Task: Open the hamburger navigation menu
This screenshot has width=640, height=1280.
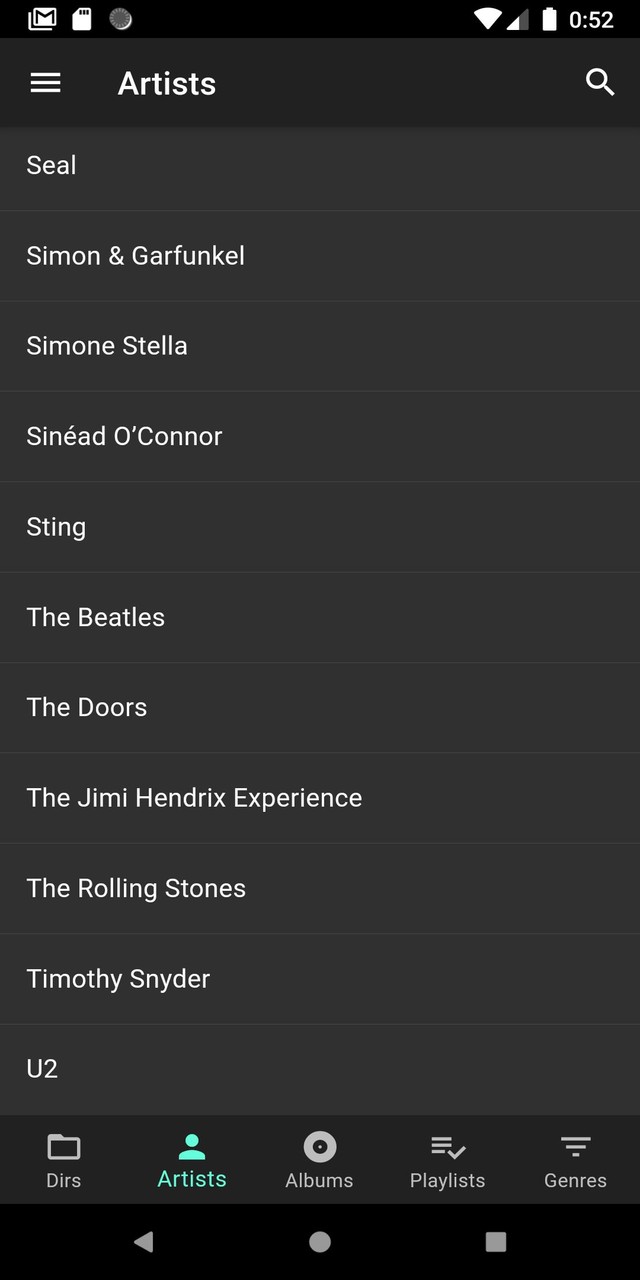Action: click(46, 83)
